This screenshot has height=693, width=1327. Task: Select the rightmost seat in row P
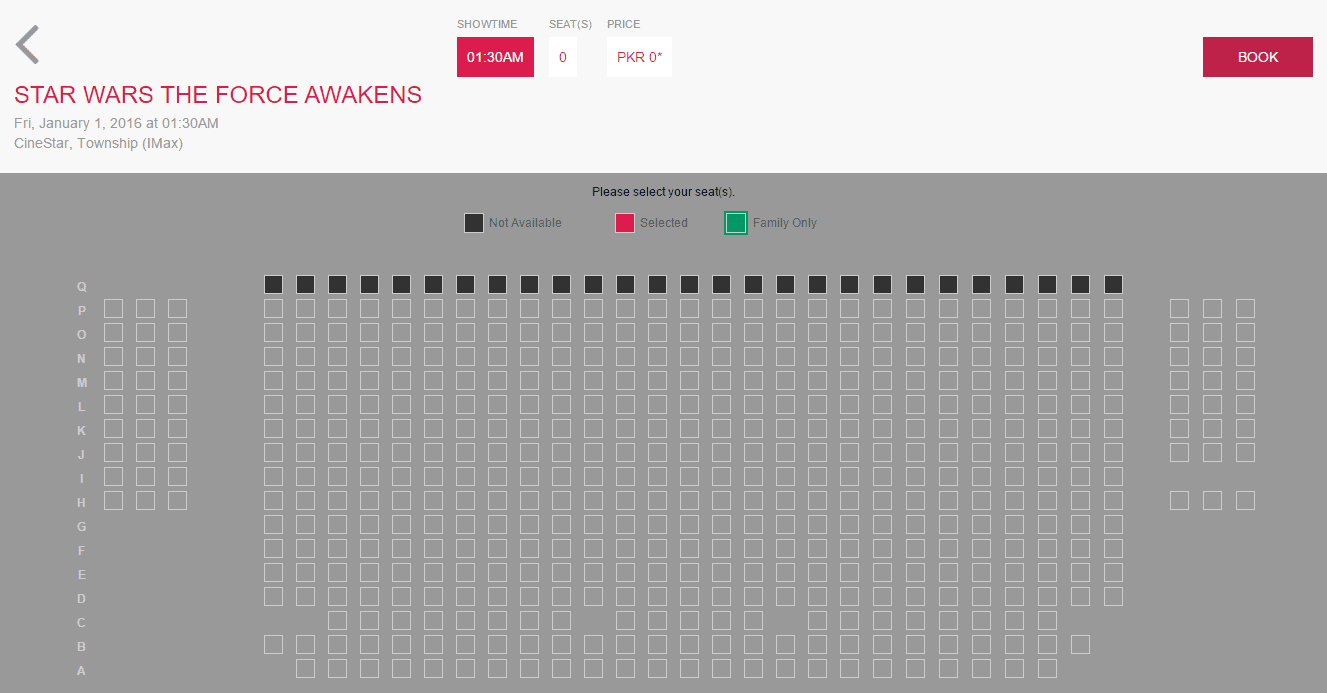click(x=1245, y=308)
